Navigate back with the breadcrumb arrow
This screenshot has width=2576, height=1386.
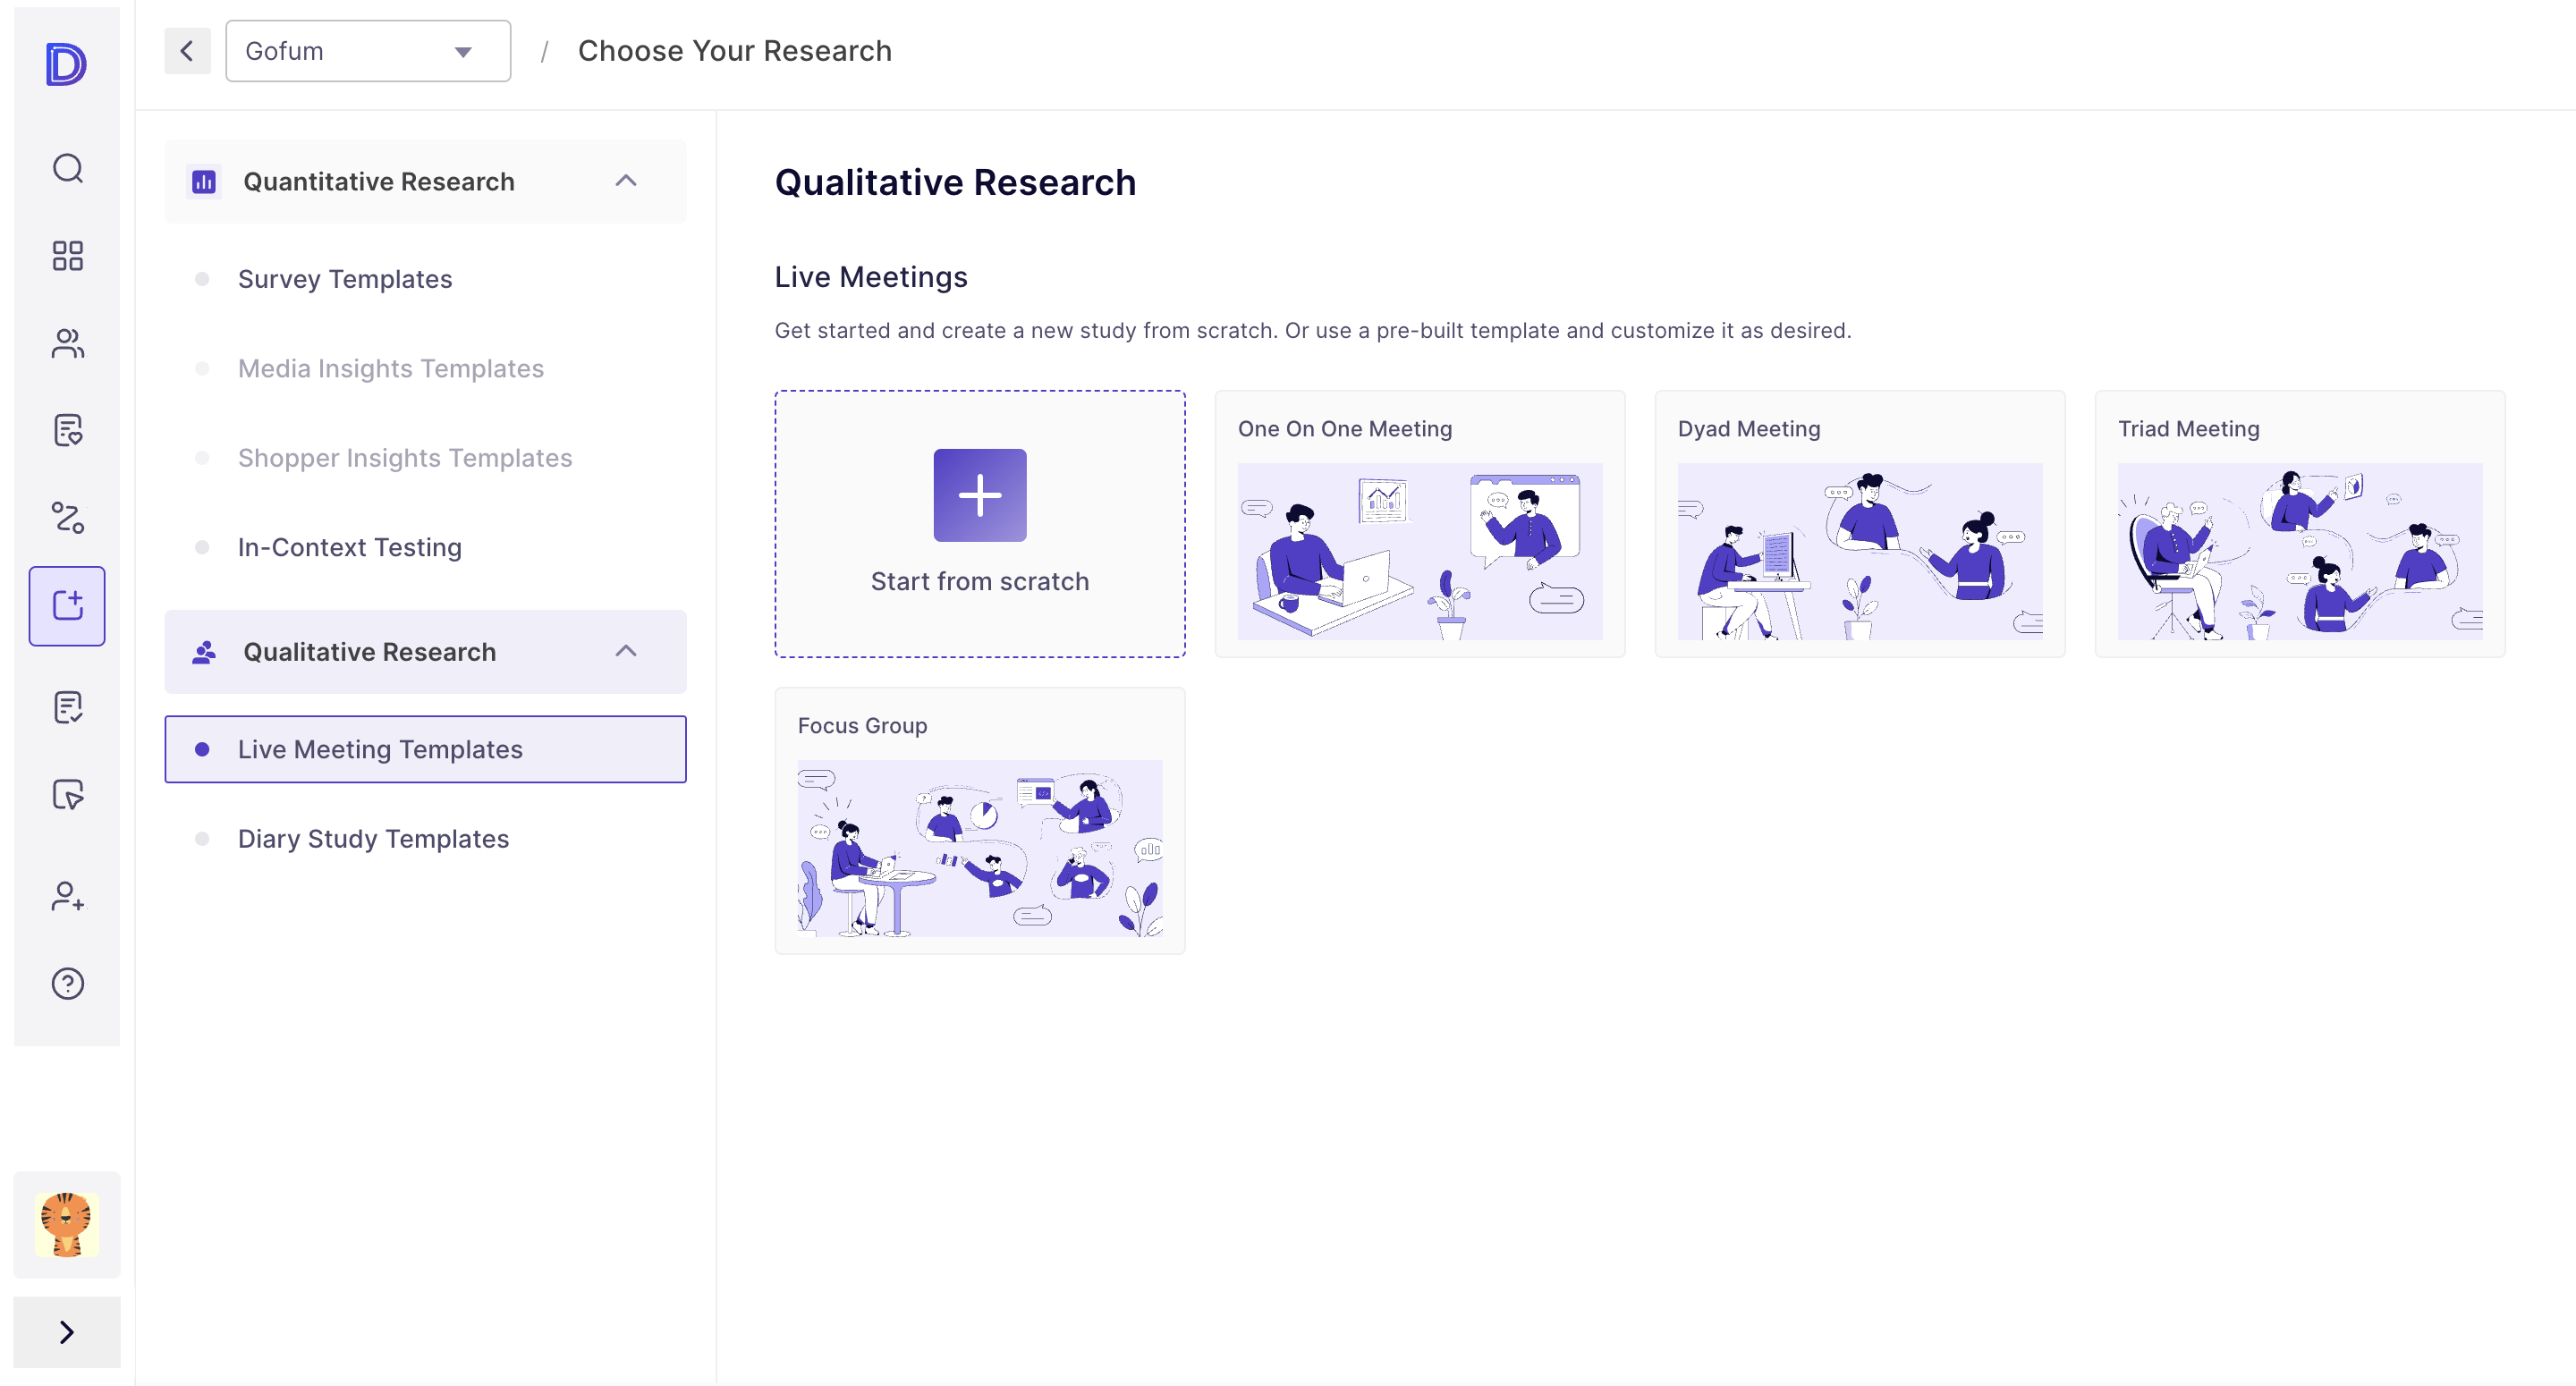(x=187, y=50)
